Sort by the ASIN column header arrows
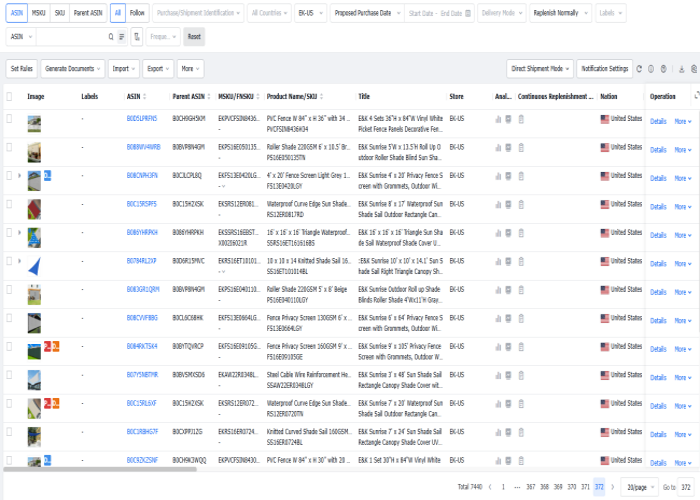700x500 pixels. (x=144, y=96)
